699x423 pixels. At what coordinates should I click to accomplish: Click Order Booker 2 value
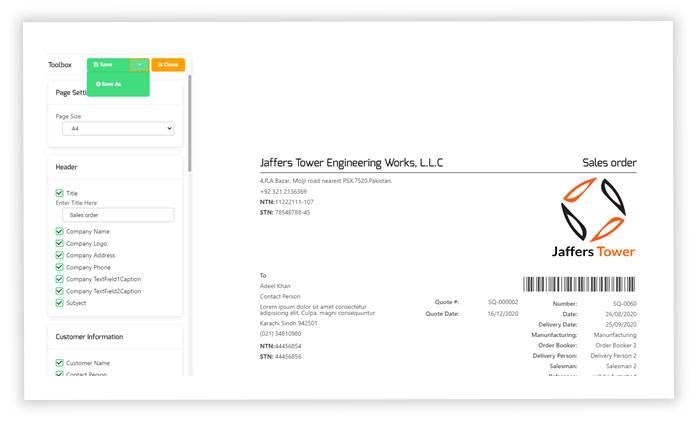click(x=616, y=345)
